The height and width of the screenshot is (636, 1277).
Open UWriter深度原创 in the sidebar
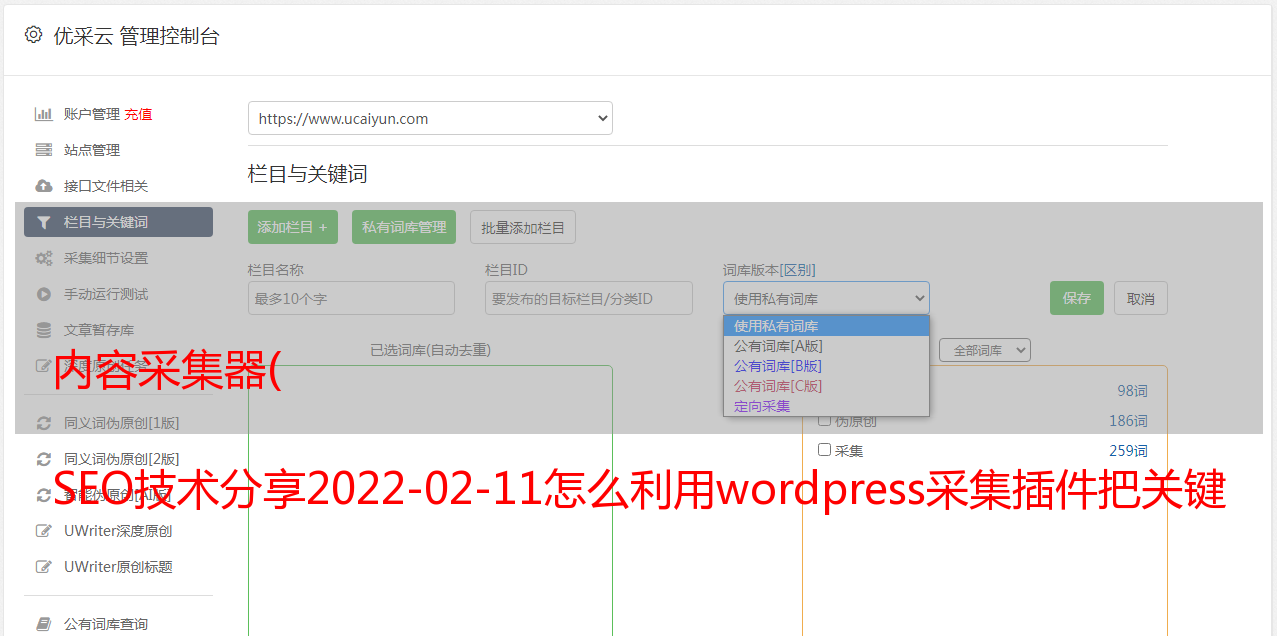(118, 531)
